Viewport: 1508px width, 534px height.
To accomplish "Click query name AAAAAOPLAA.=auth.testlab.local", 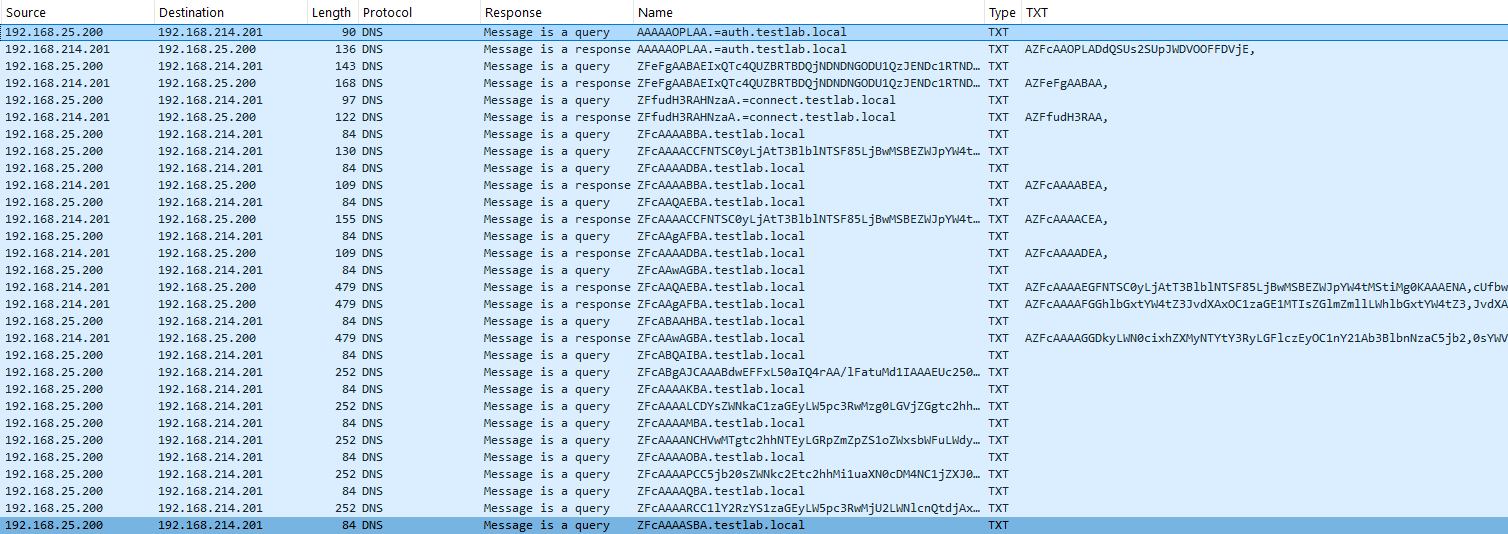I will pyautogui.click(x=741, y=32).
